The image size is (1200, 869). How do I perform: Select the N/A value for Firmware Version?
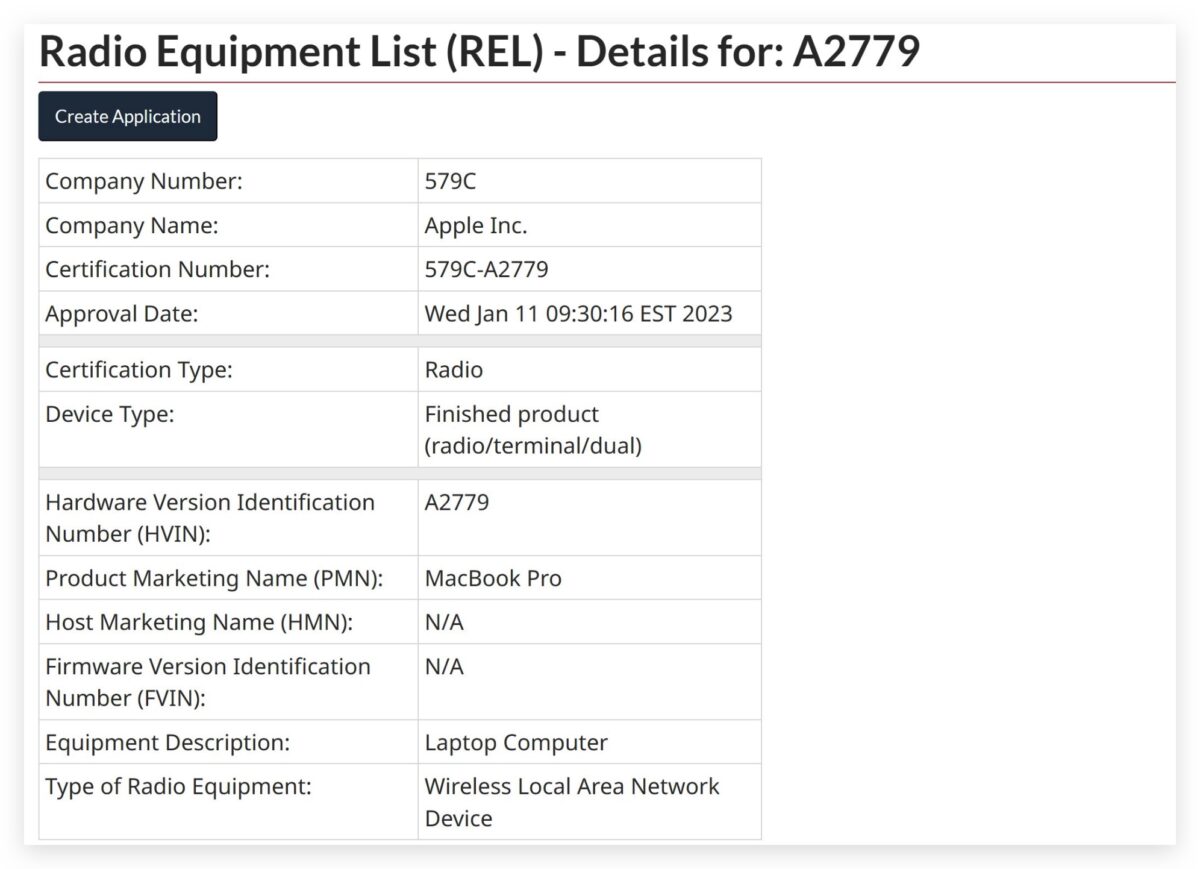pyautogui.click(x=444, y=666)
